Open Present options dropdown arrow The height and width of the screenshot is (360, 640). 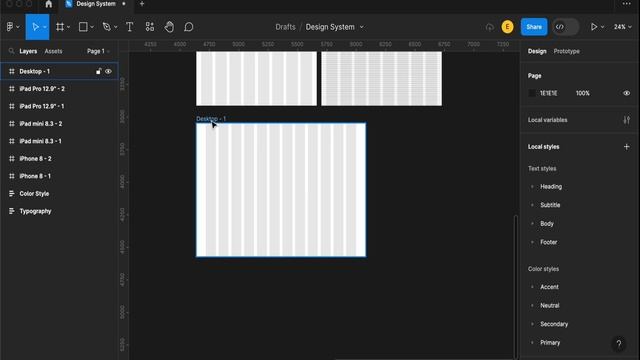click(x=602, y=27)
